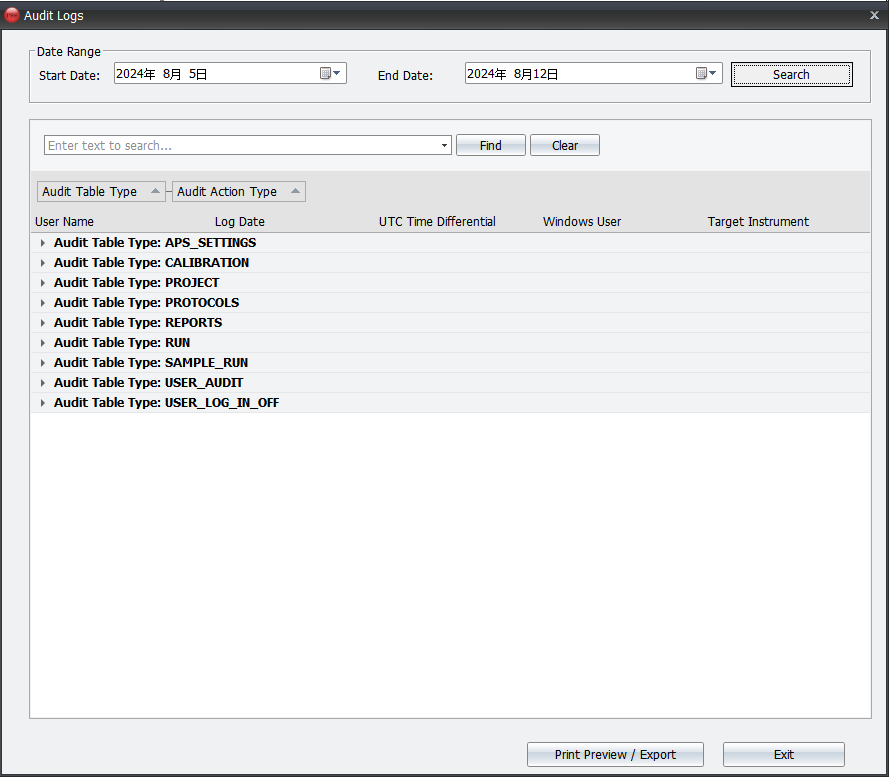Viewport: 889px width, 777px height.
Task: Select the row text 'Audit Table Type: USER_AUDIT'
Action: 149,383
